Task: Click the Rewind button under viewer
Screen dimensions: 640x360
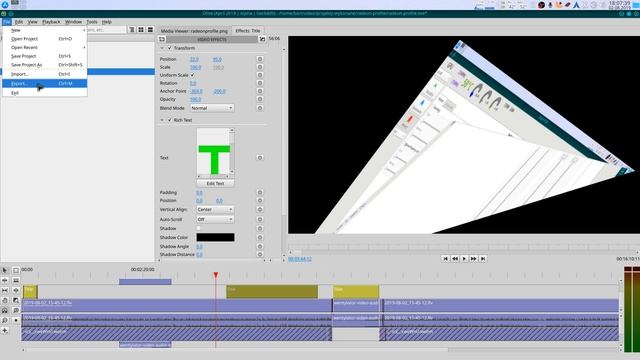Action: click(455, 259)
